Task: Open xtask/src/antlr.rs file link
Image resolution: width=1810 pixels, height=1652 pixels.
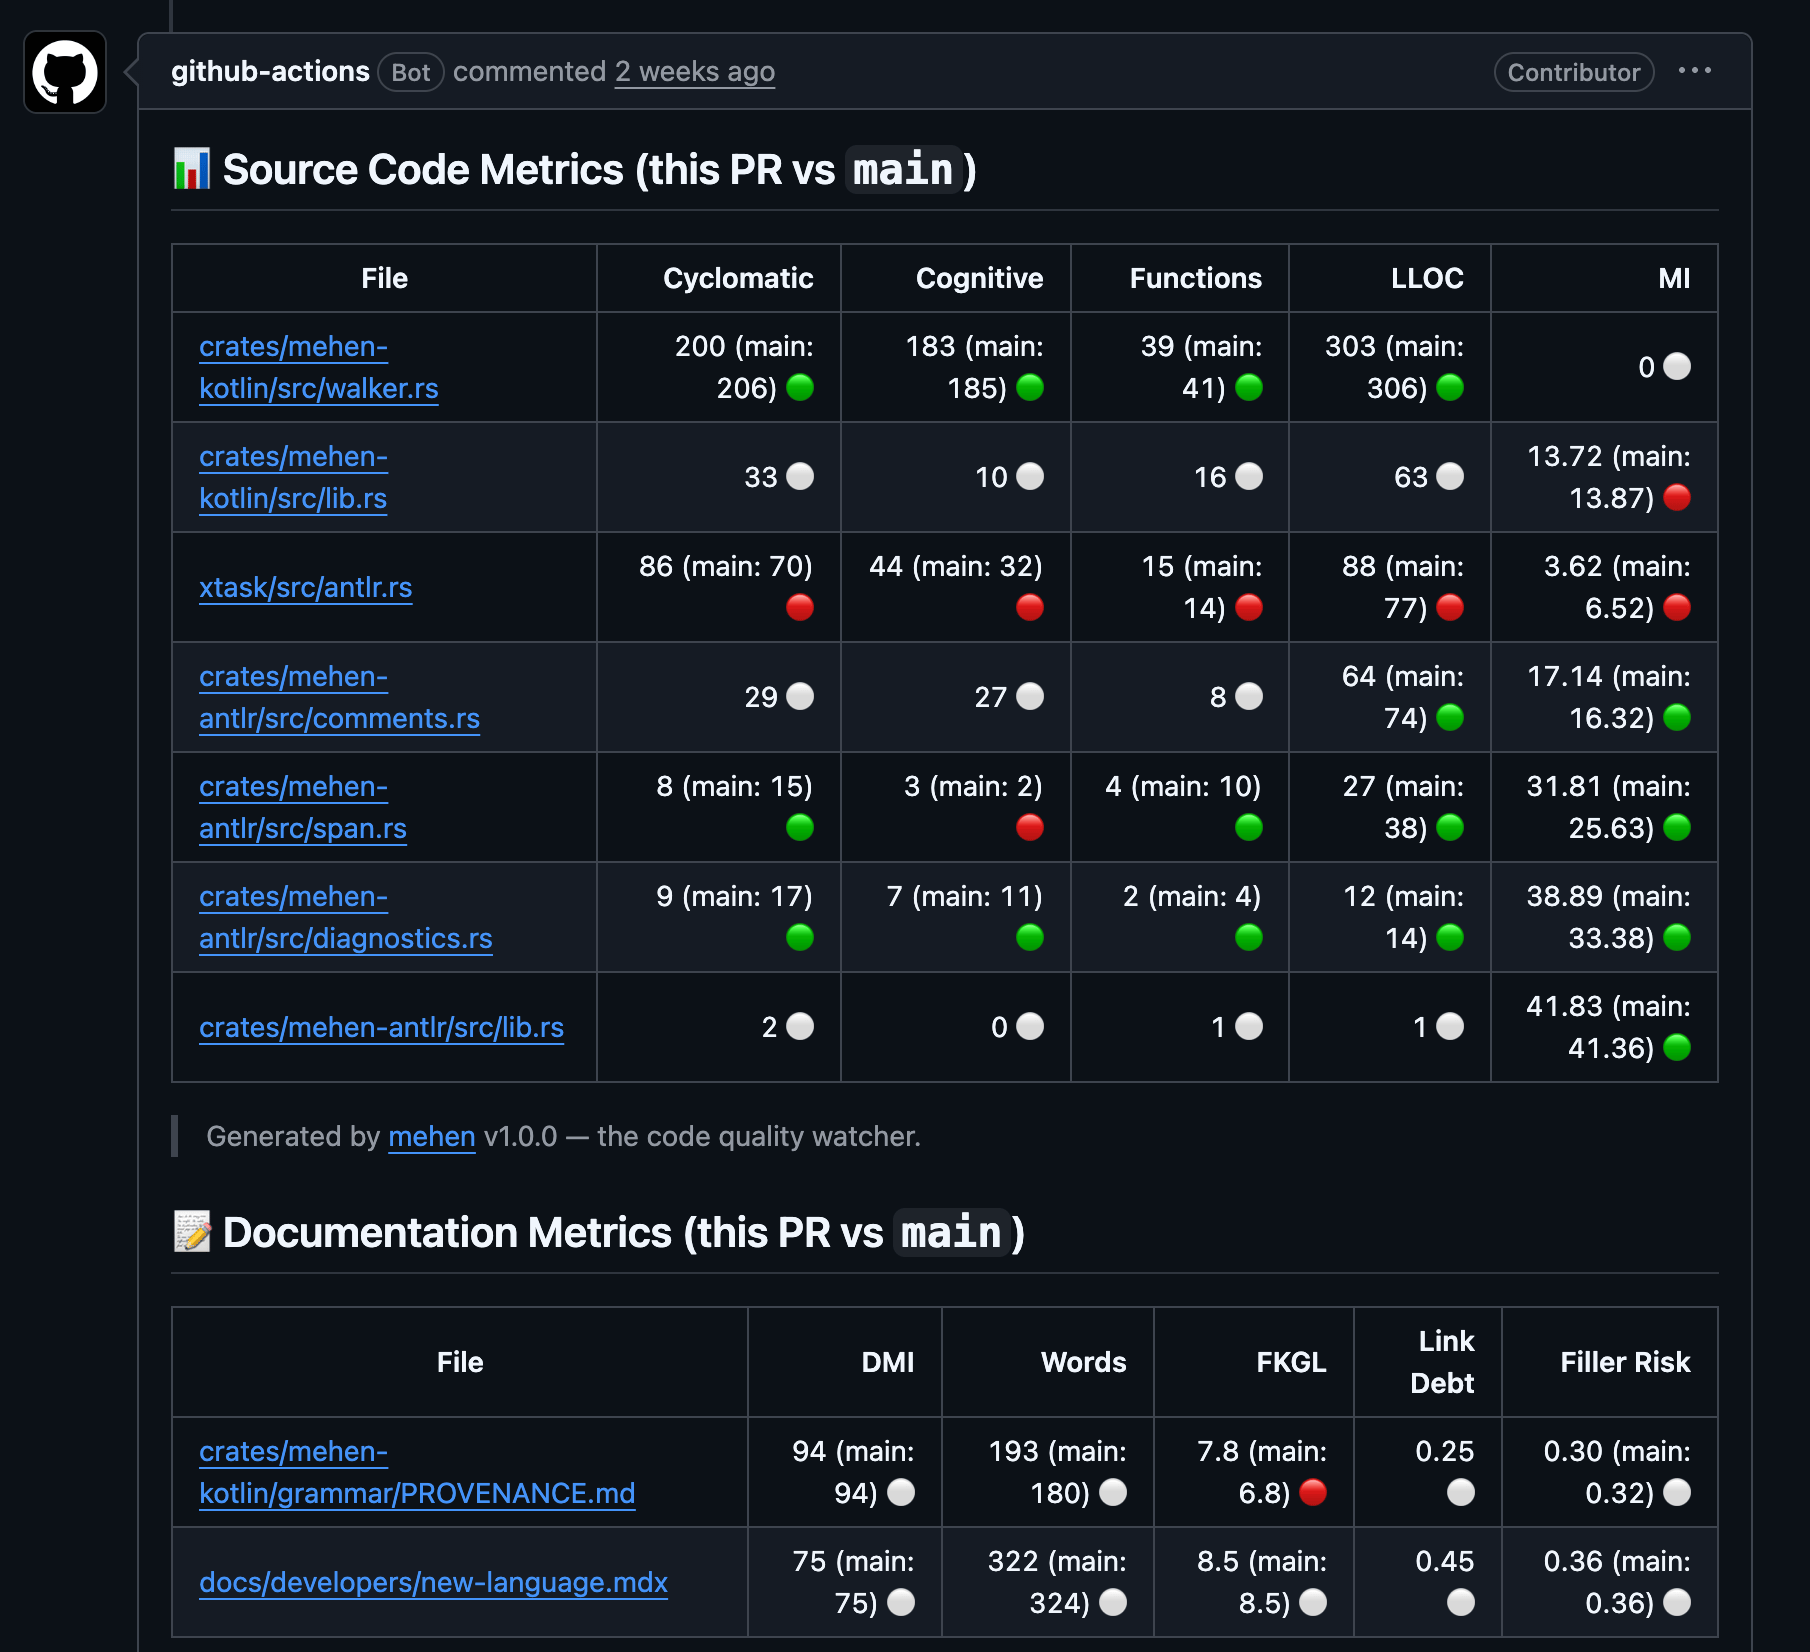Action: (x=306, y=587)
